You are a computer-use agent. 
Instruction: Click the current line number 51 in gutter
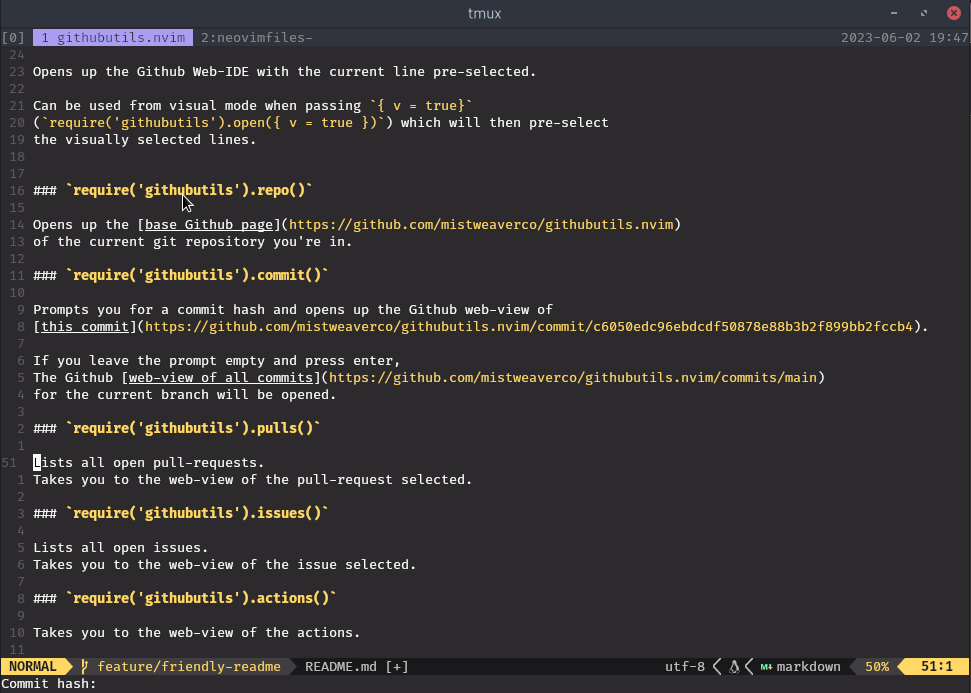(x=9, y=463)
